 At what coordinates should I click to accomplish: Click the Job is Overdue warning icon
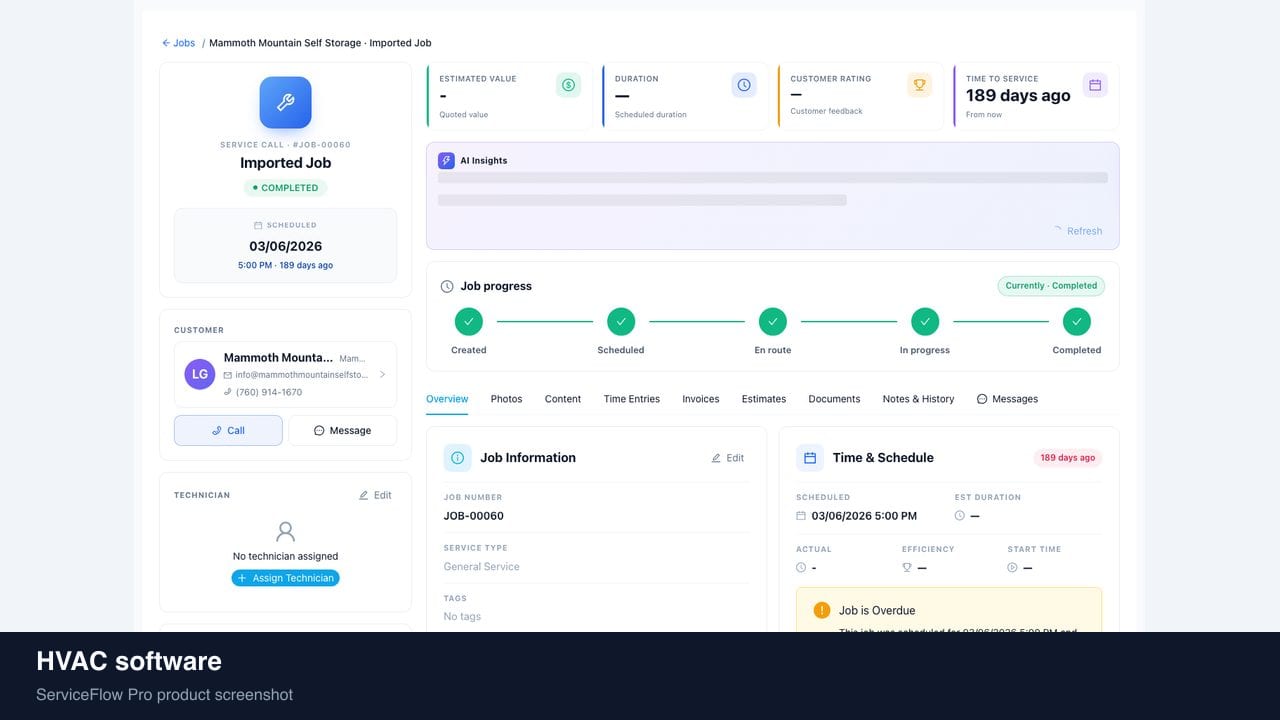[822, 610]
